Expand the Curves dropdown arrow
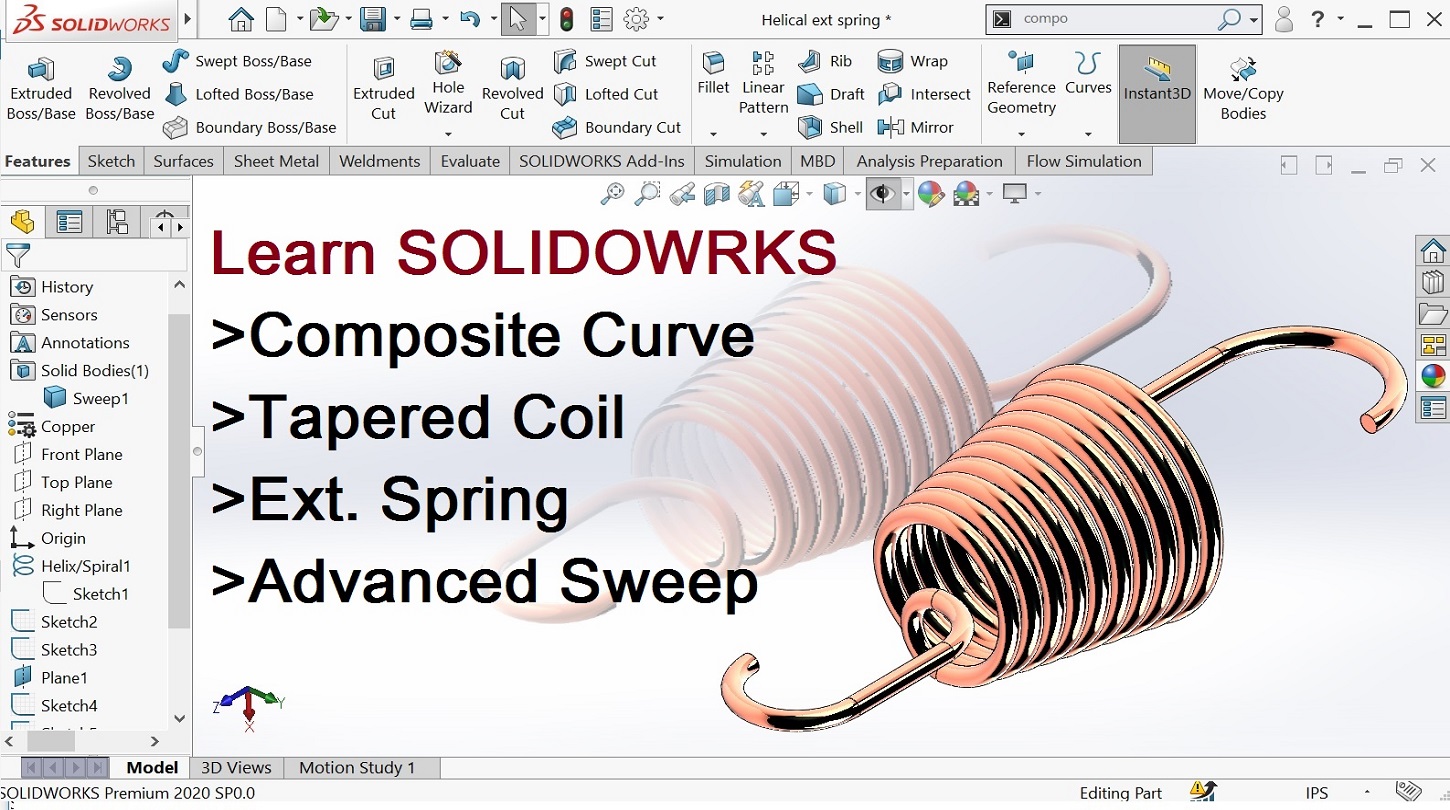This screenshot has height=810, width=1450. click(1088, 134)
